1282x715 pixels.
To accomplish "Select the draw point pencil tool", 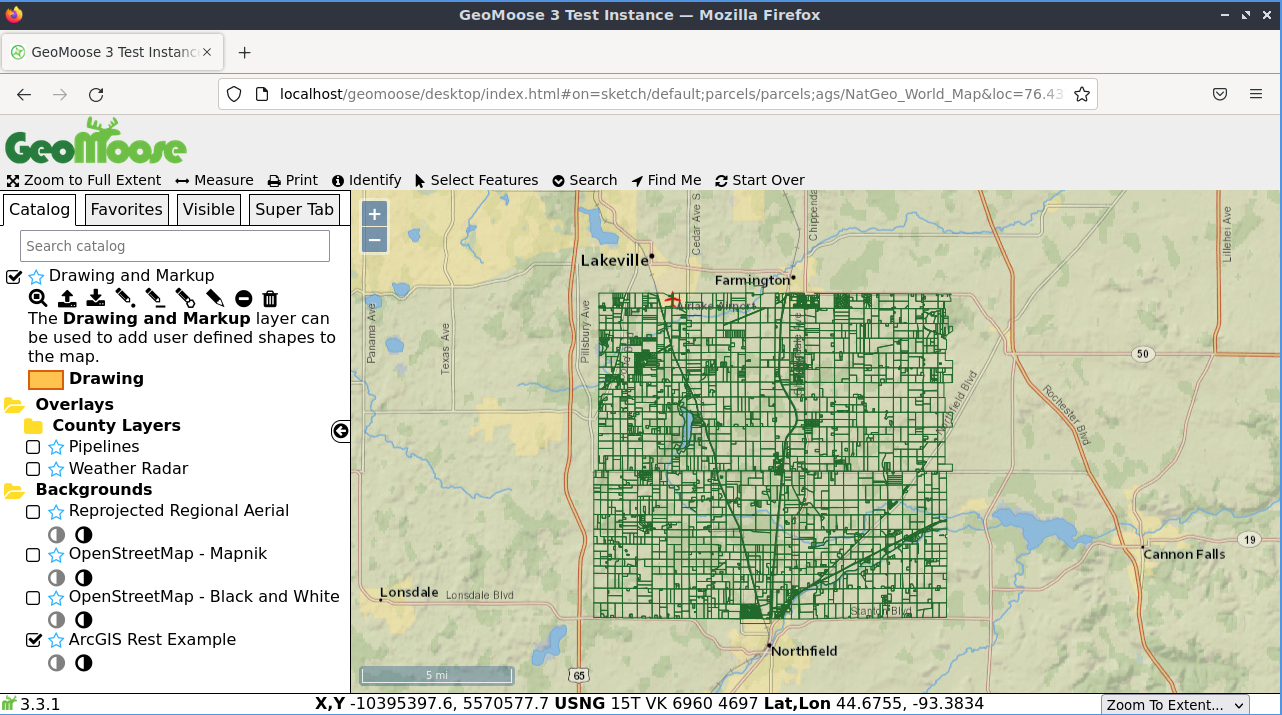I will (124, 298).
